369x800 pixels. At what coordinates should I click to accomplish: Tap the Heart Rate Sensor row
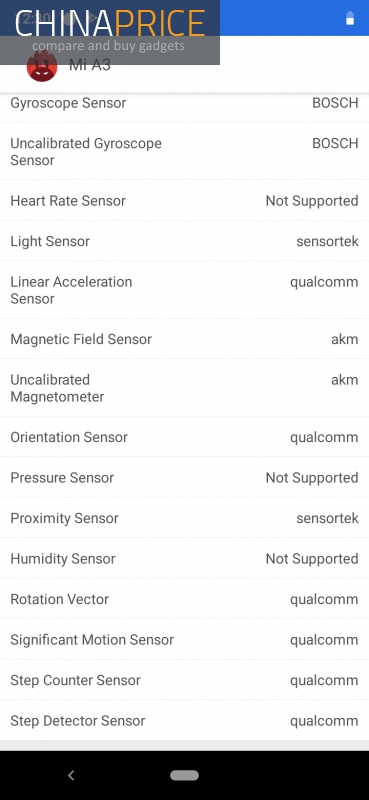pyautogui.click(x=184, y=201)
